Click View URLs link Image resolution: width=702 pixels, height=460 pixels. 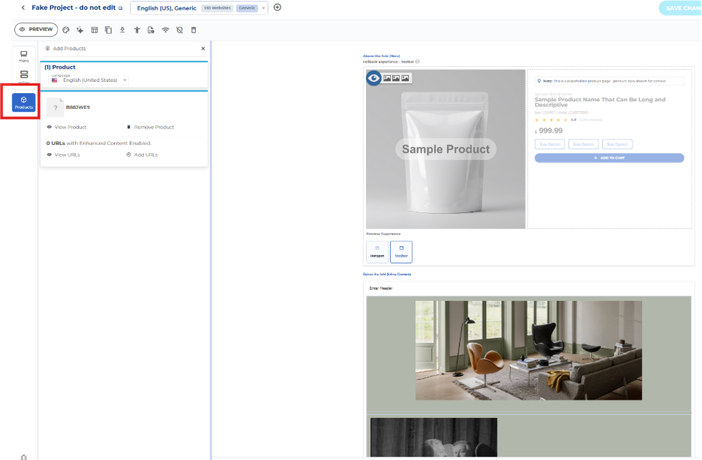click(64, 155)
